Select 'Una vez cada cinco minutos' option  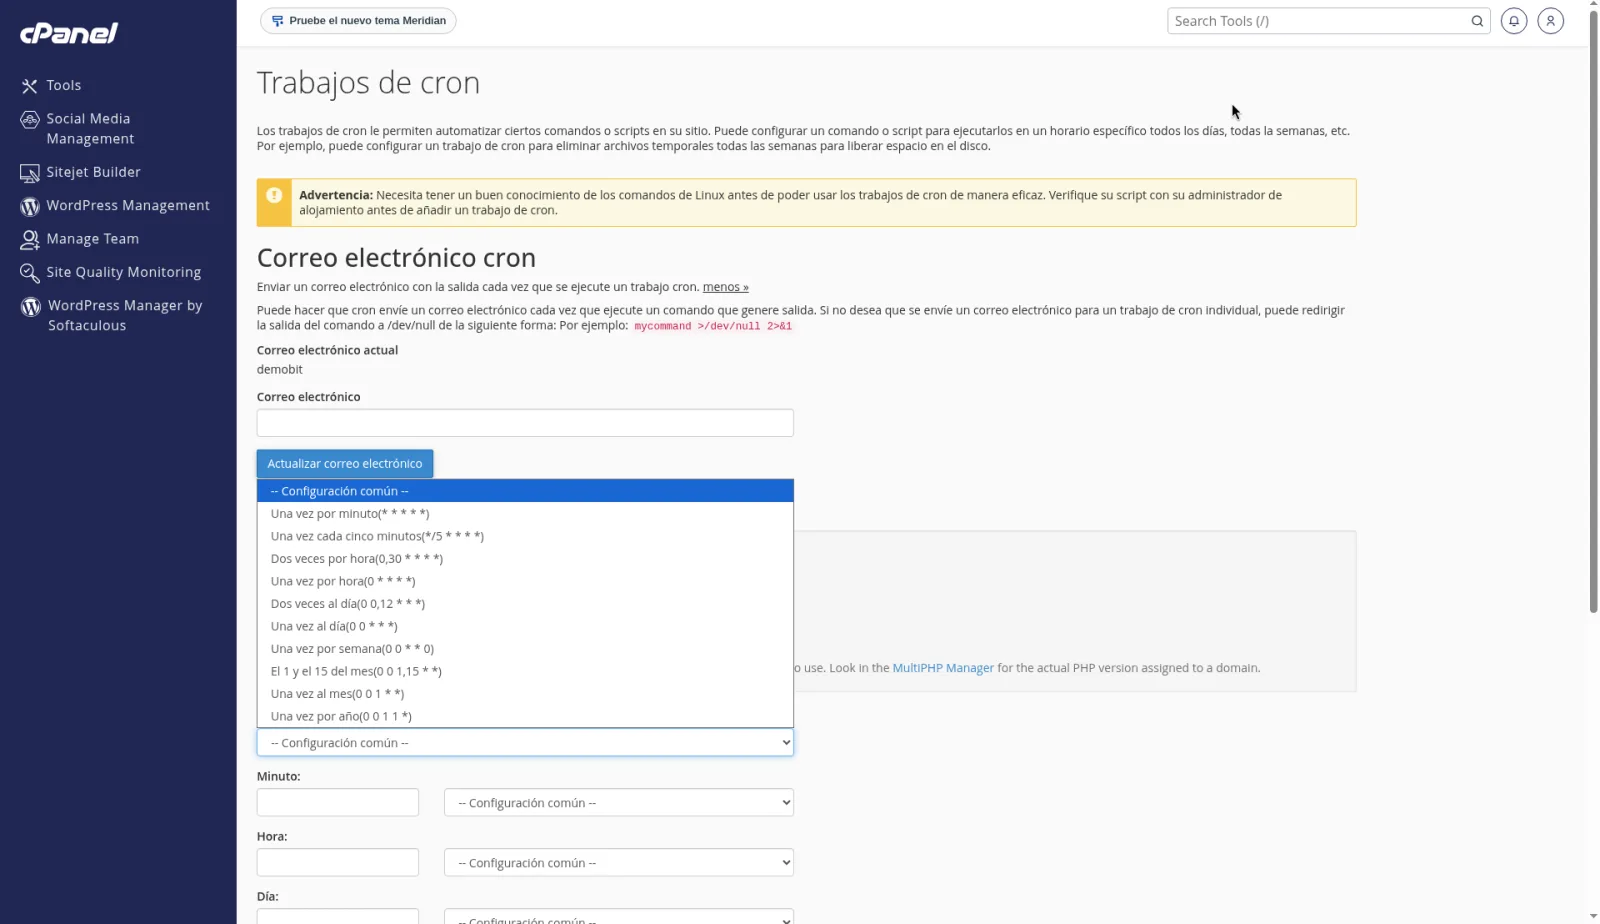525,536
